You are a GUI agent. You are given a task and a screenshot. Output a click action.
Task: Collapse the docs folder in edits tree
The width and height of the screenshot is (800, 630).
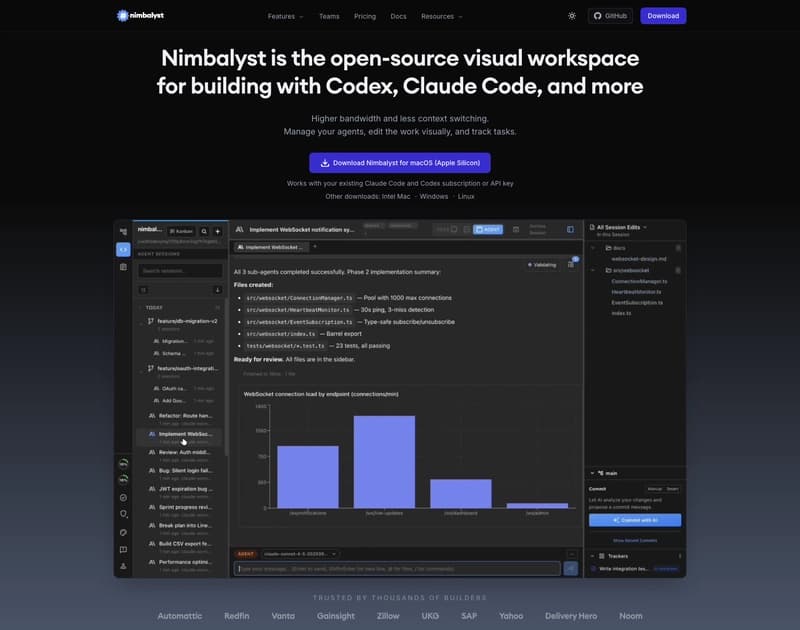coord(593,248)
